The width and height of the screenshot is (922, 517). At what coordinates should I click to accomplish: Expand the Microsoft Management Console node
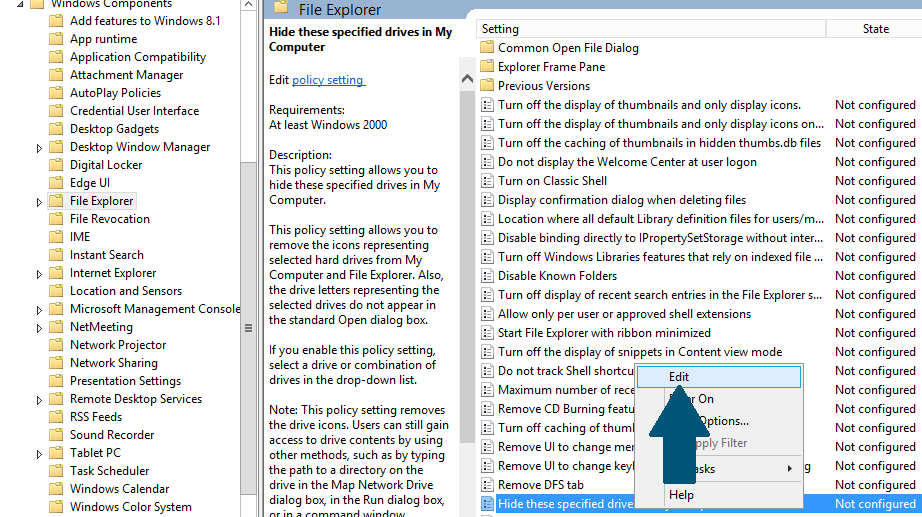click(x=39, y=310)
